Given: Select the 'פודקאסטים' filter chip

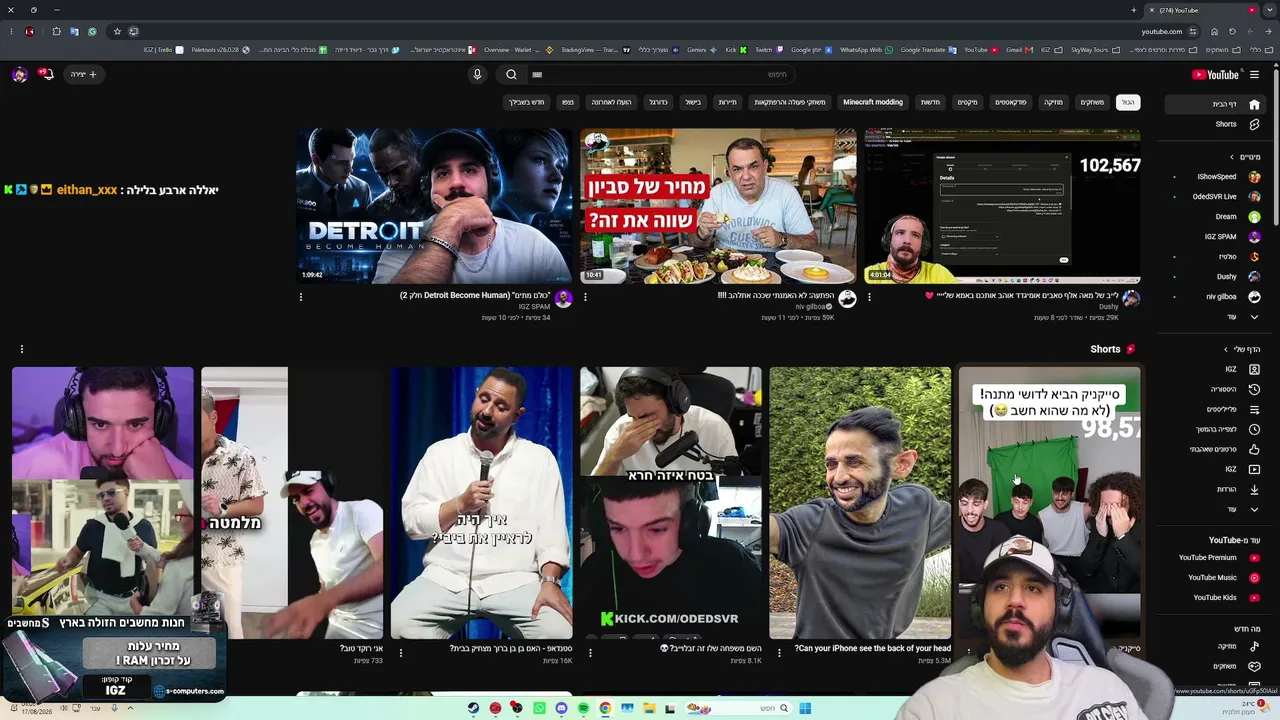Looking at the screenshot, I should [x=1011, y=102].
